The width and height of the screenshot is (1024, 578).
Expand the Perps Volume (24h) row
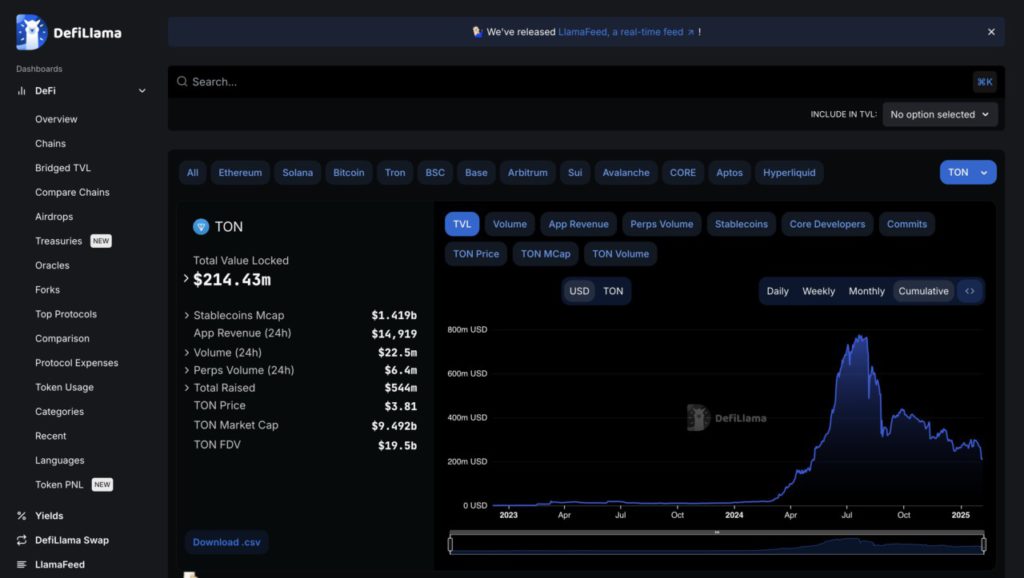click(187, 370)
